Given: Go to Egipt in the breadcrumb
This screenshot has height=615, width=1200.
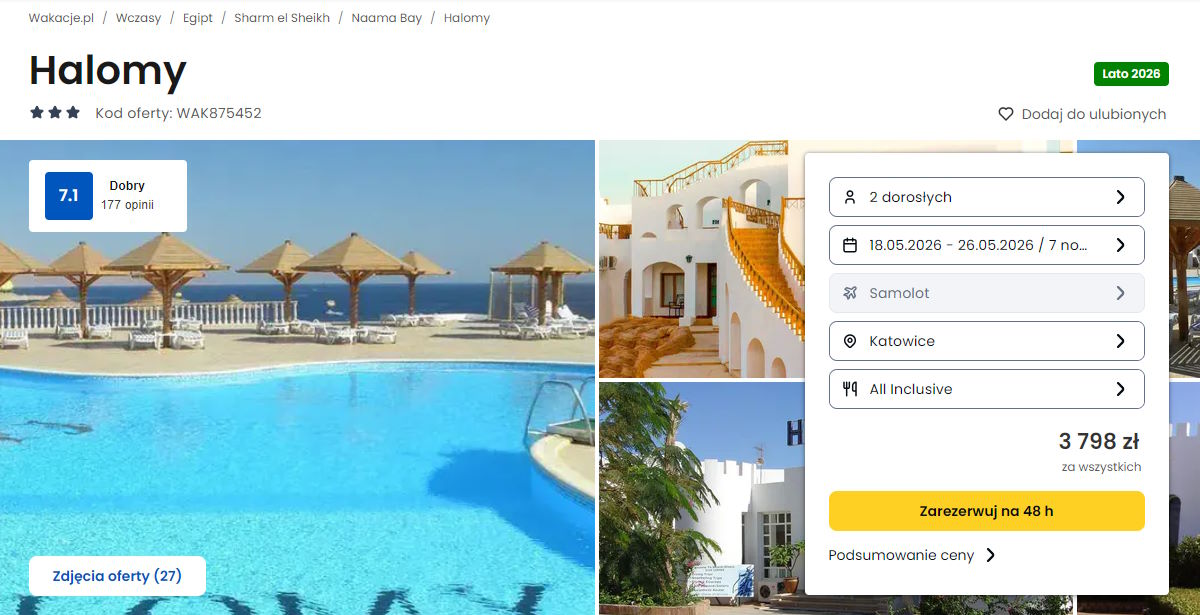Looking at the screenshot, I should click(198, 18).
